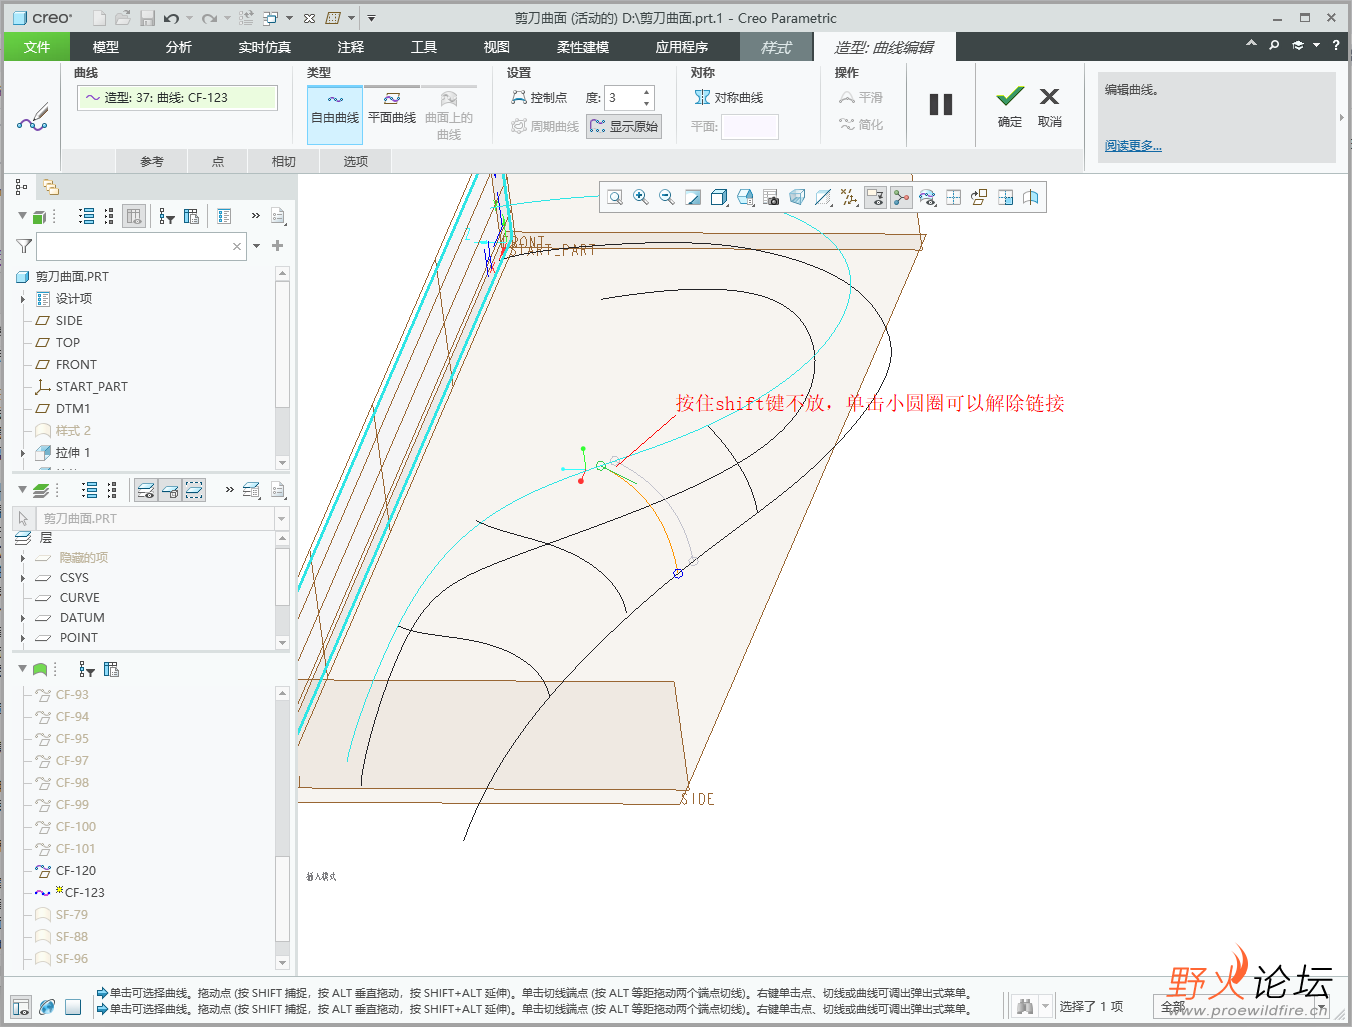Click the Zoom In magnifier icon
The height and width of the screenshot is (1027, 1352).
tap(641, 197)
